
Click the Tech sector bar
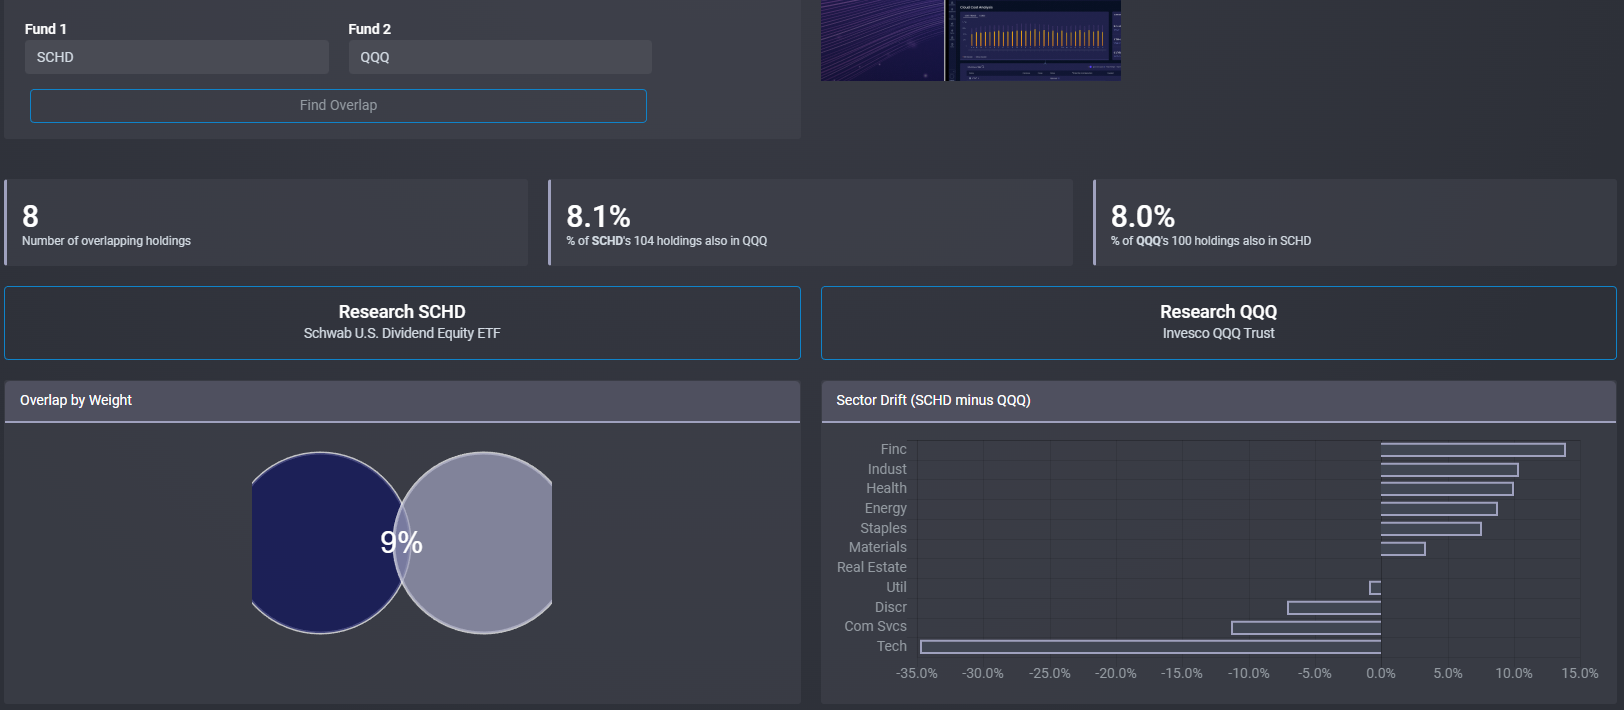pos(1150,647)
